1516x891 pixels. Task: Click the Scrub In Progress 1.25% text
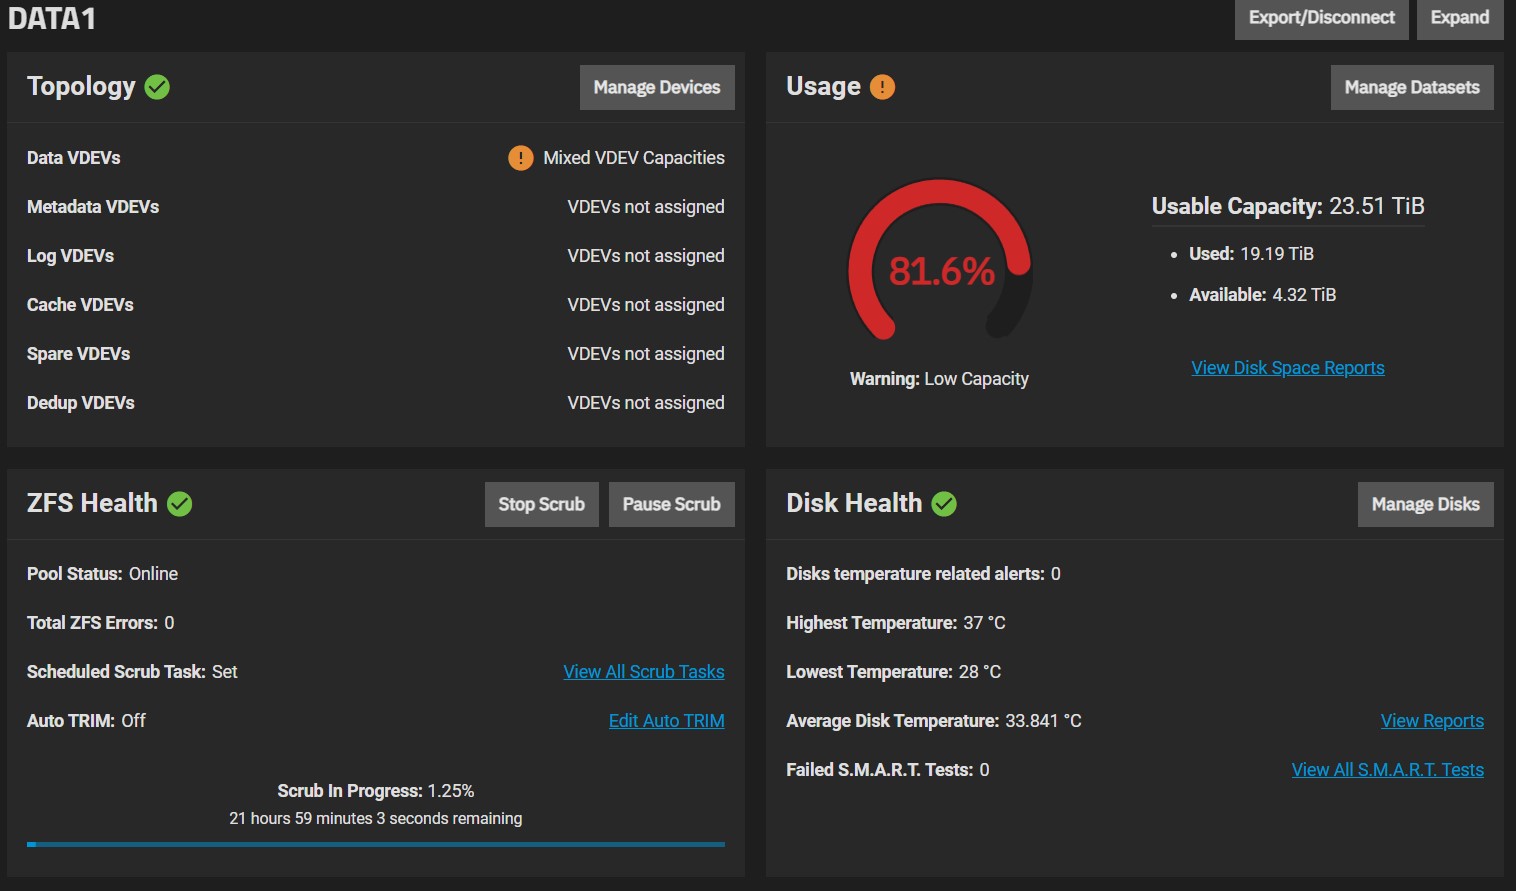(x=376, y=791)
